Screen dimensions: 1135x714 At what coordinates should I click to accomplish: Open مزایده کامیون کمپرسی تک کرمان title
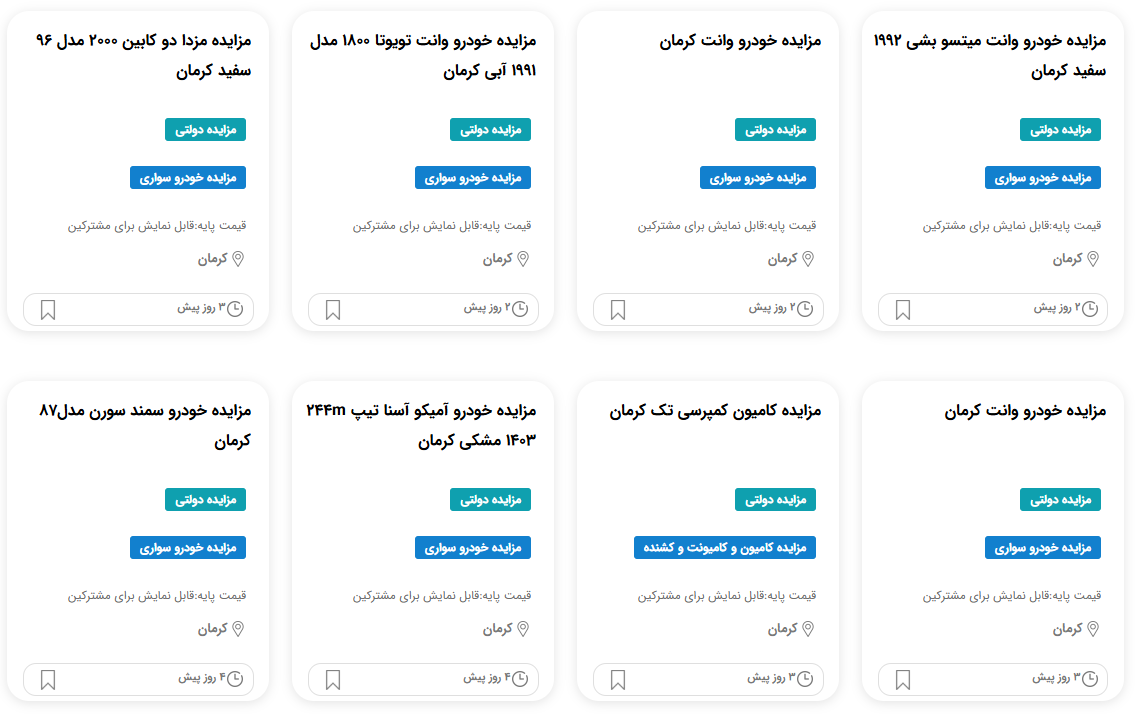tap(715, 411)
